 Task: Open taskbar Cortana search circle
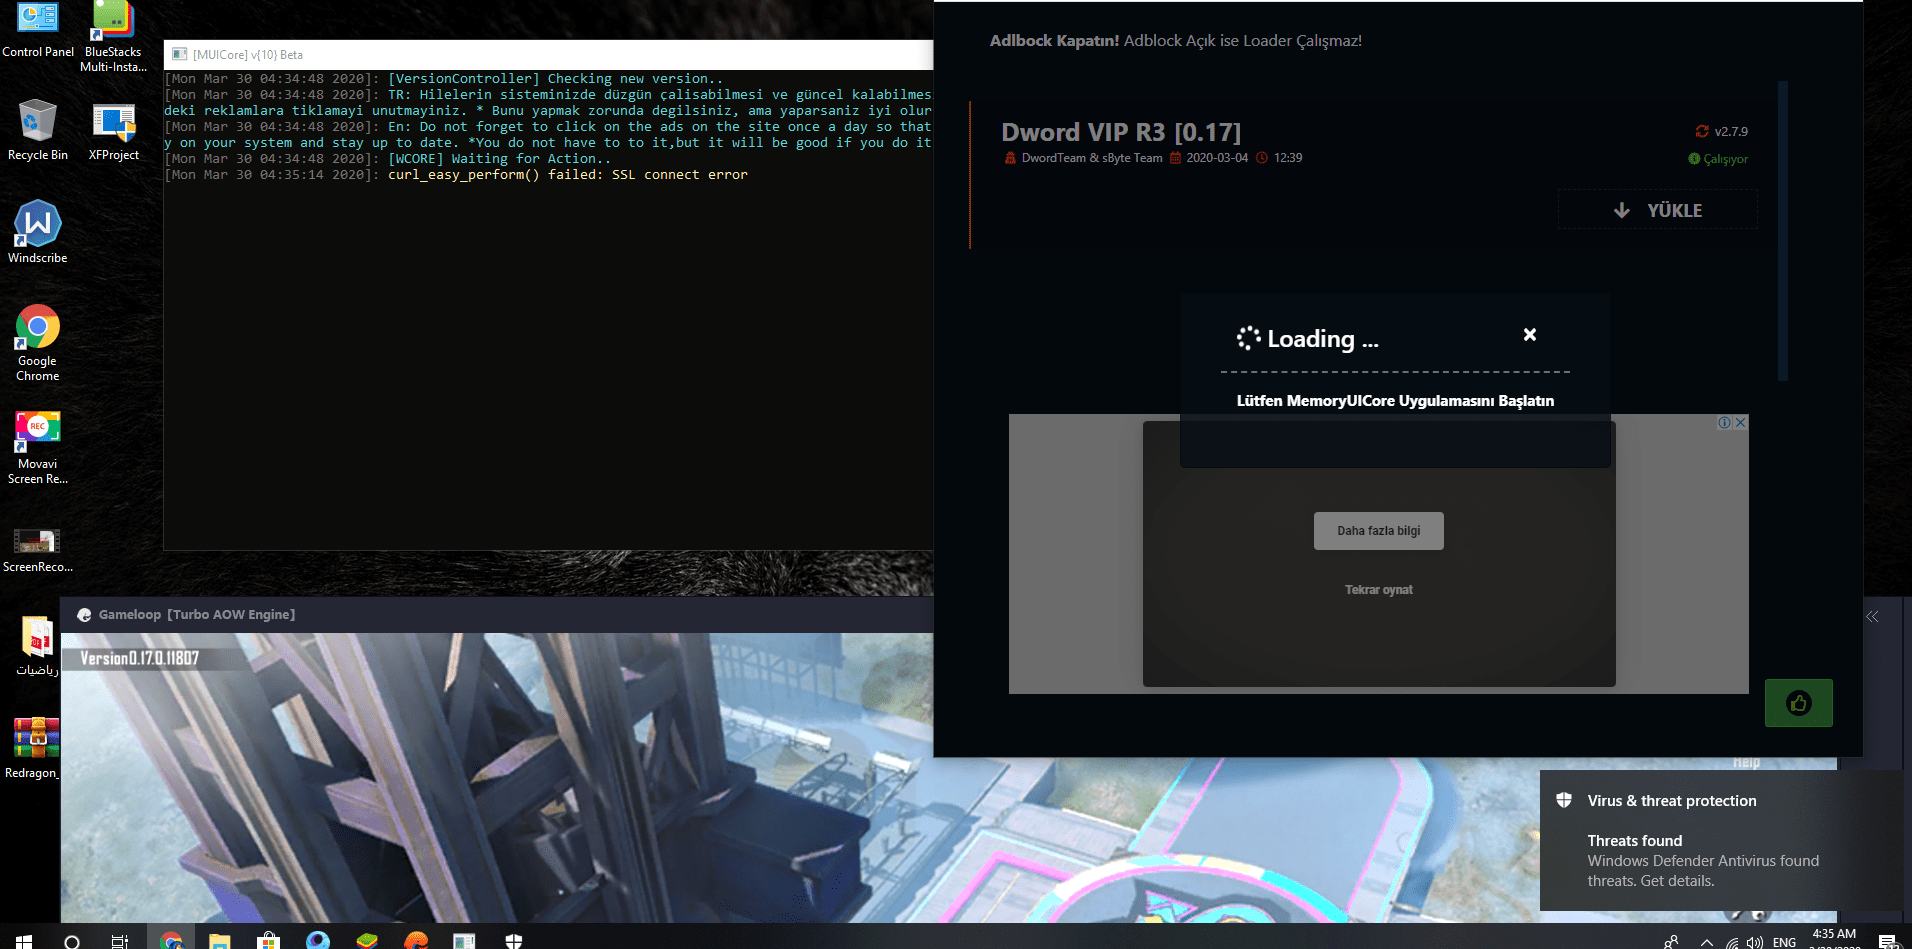[x=72, y=941]
